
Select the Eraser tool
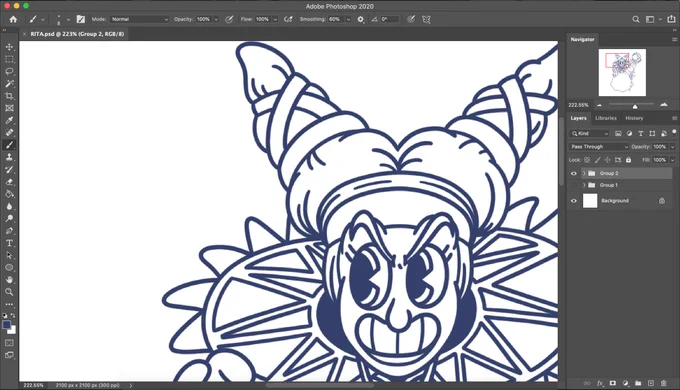[x=9, y=182]
